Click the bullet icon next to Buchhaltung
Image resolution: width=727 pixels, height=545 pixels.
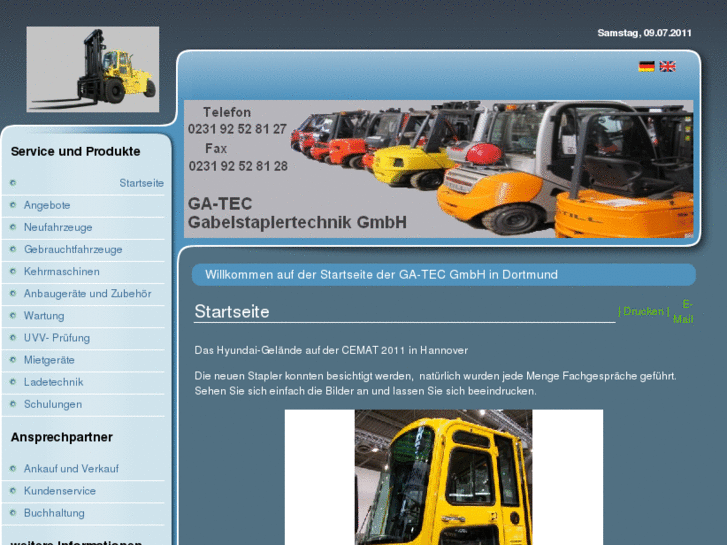click(x=13, y=513)
